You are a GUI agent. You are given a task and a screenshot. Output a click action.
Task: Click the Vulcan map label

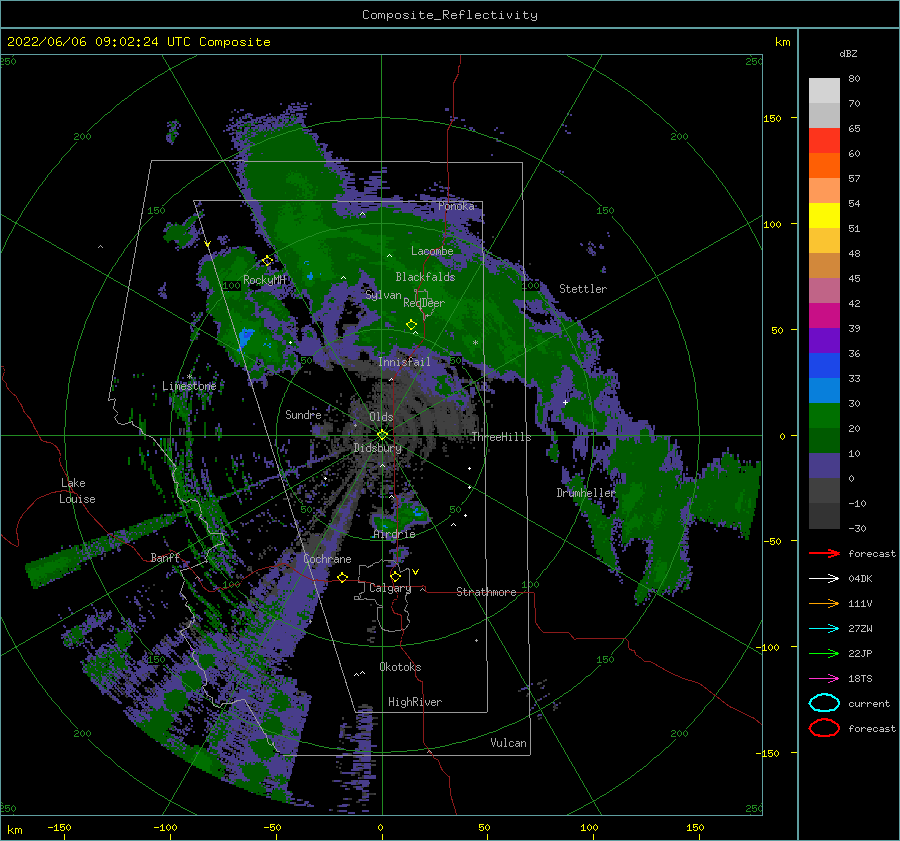[x=508, y=743]
